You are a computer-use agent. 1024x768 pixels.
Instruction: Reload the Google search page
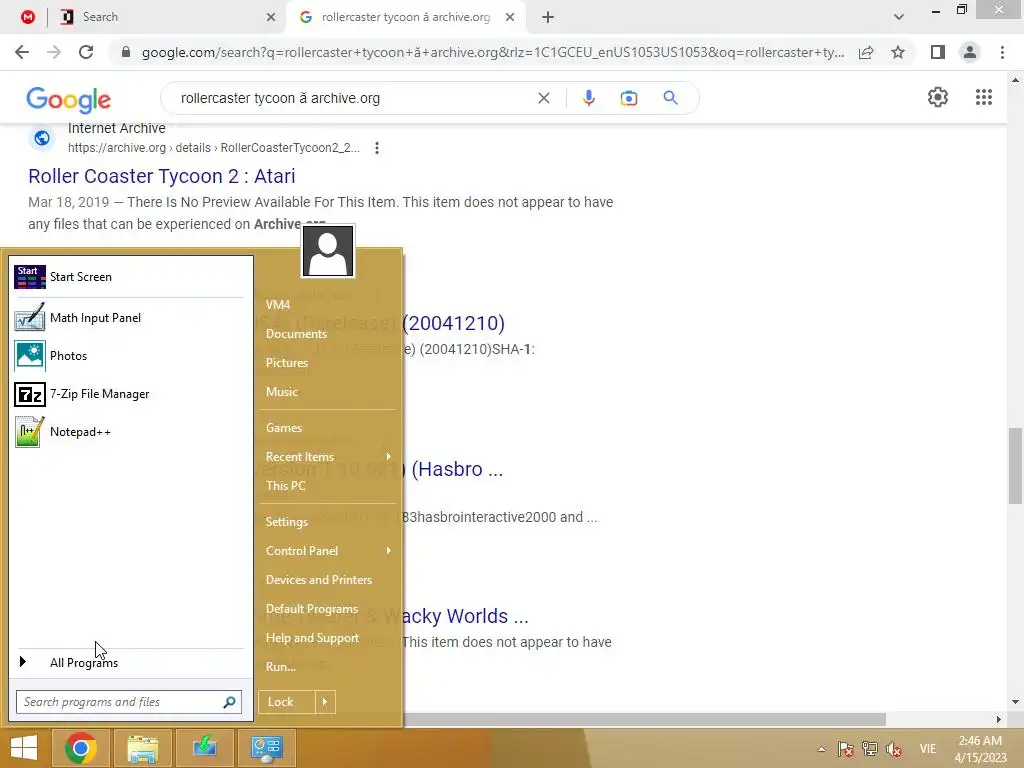point(86,52)
